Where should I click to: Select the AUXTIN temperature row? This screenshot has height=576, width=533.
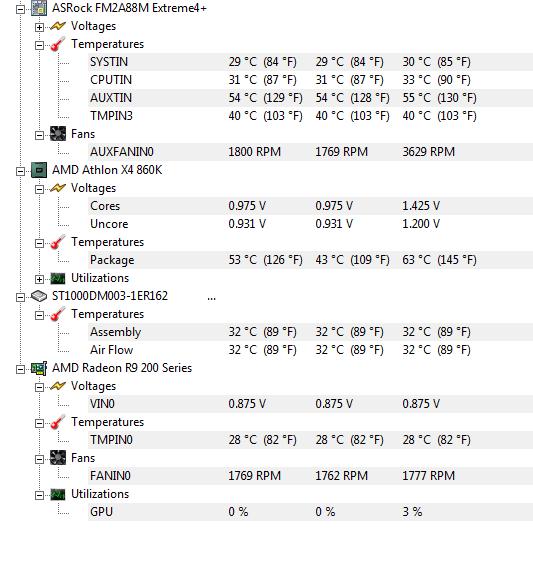click(310, 98)
